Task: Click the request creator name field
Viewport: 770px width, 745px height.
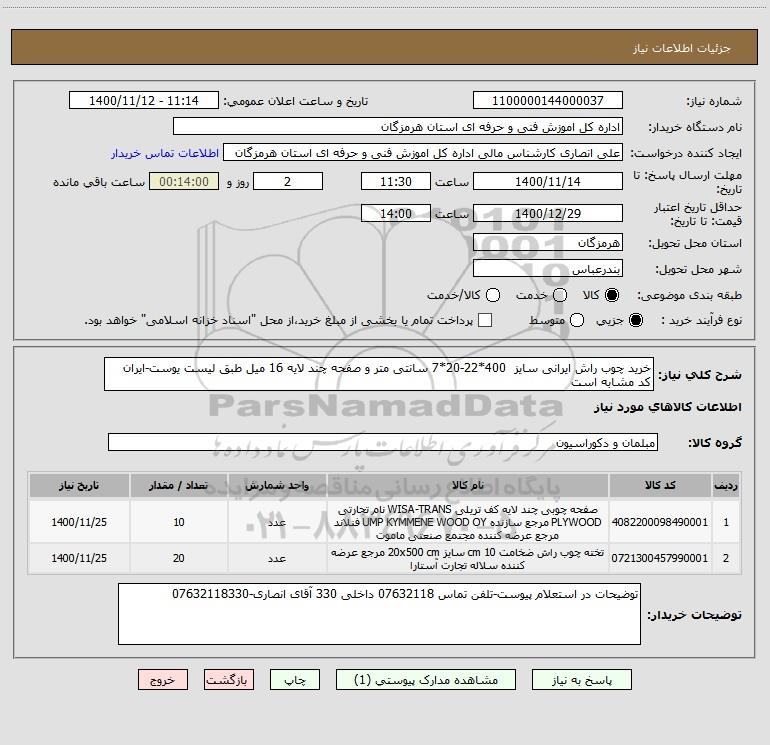Action: [423, 153]
